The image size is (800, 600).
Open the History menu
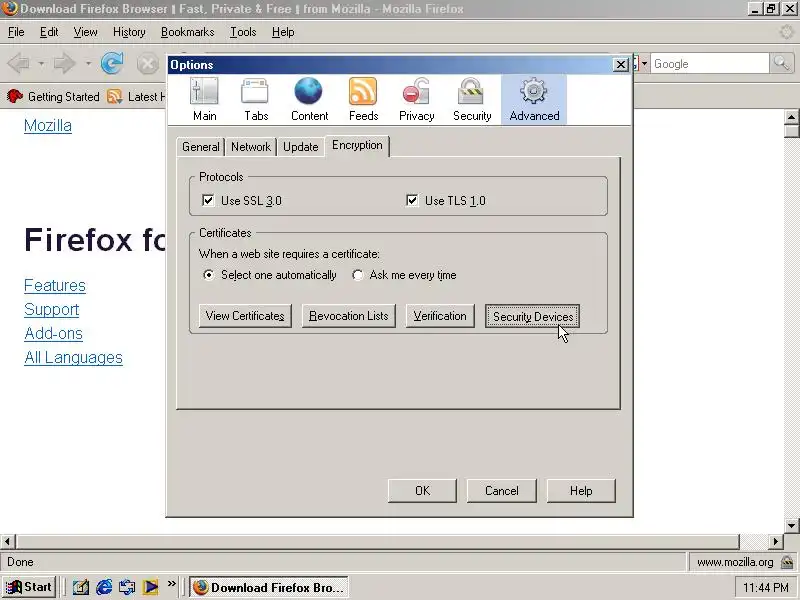(x=129, y=32)
